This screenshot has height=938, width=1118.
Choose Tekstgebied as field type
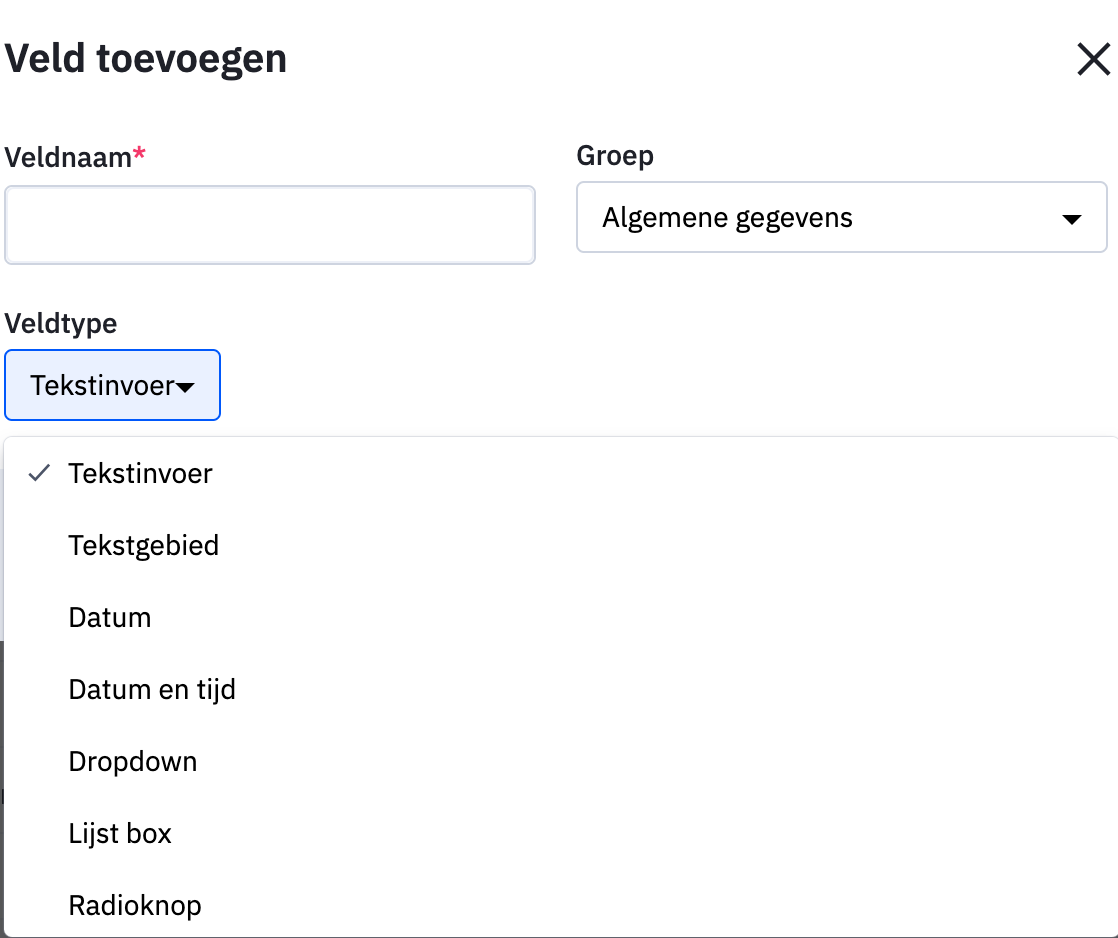[143, 545]
